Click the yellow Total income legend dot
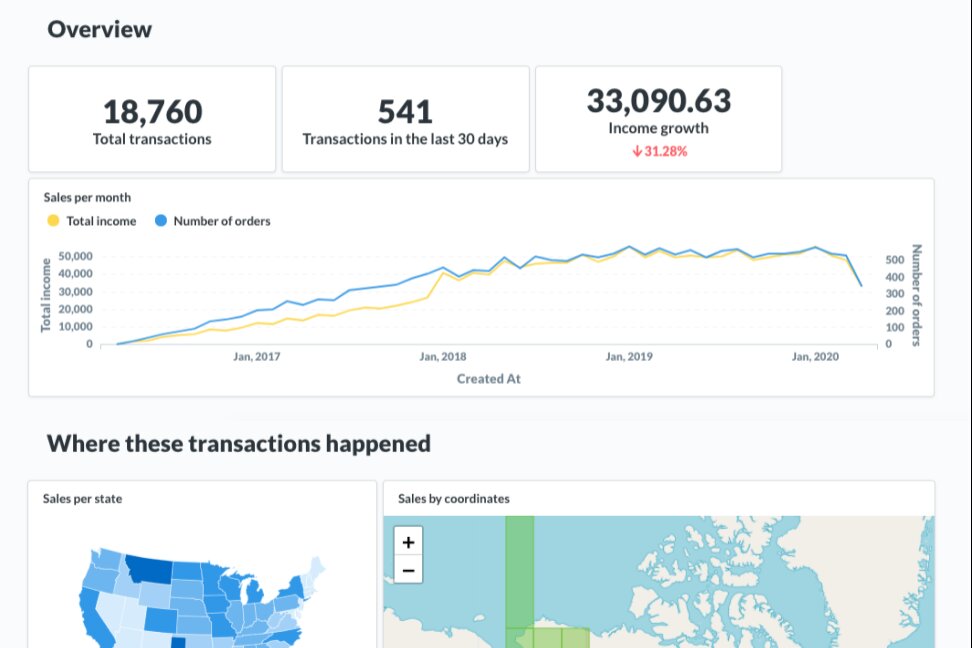Viewport: 972px width, 648px height. 52,221
